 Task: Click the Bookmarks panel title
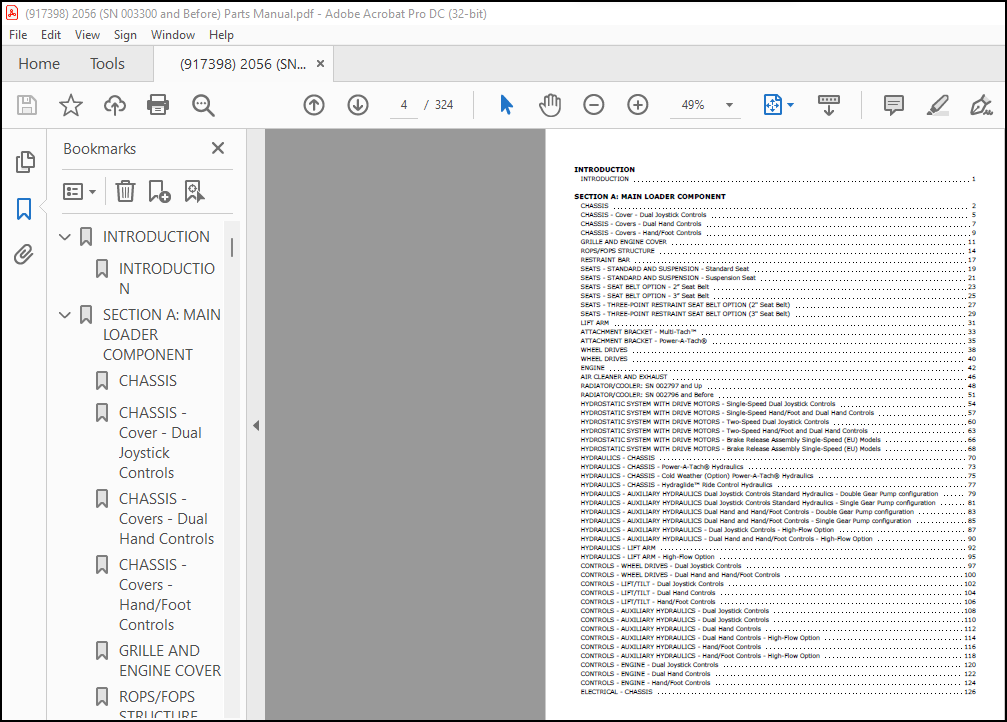[100, 148]
